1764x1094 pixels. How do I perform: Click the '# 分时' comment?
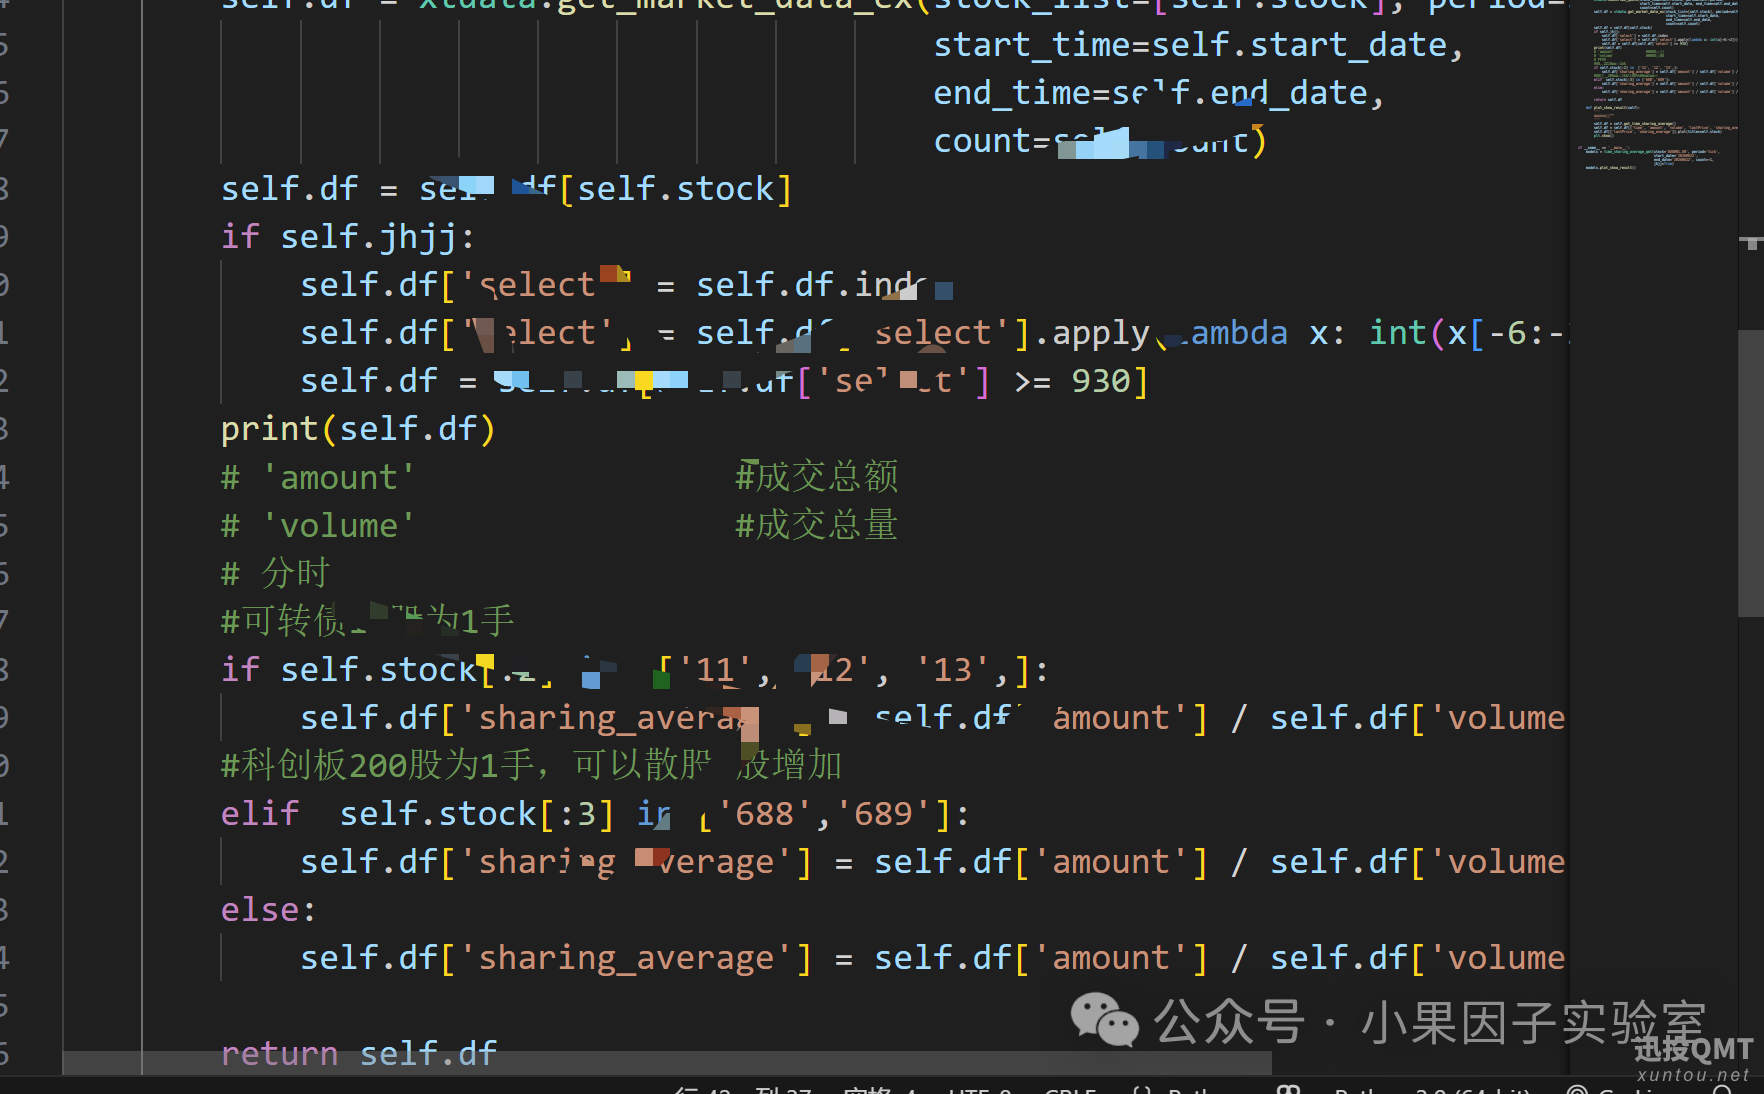(275, 573)
